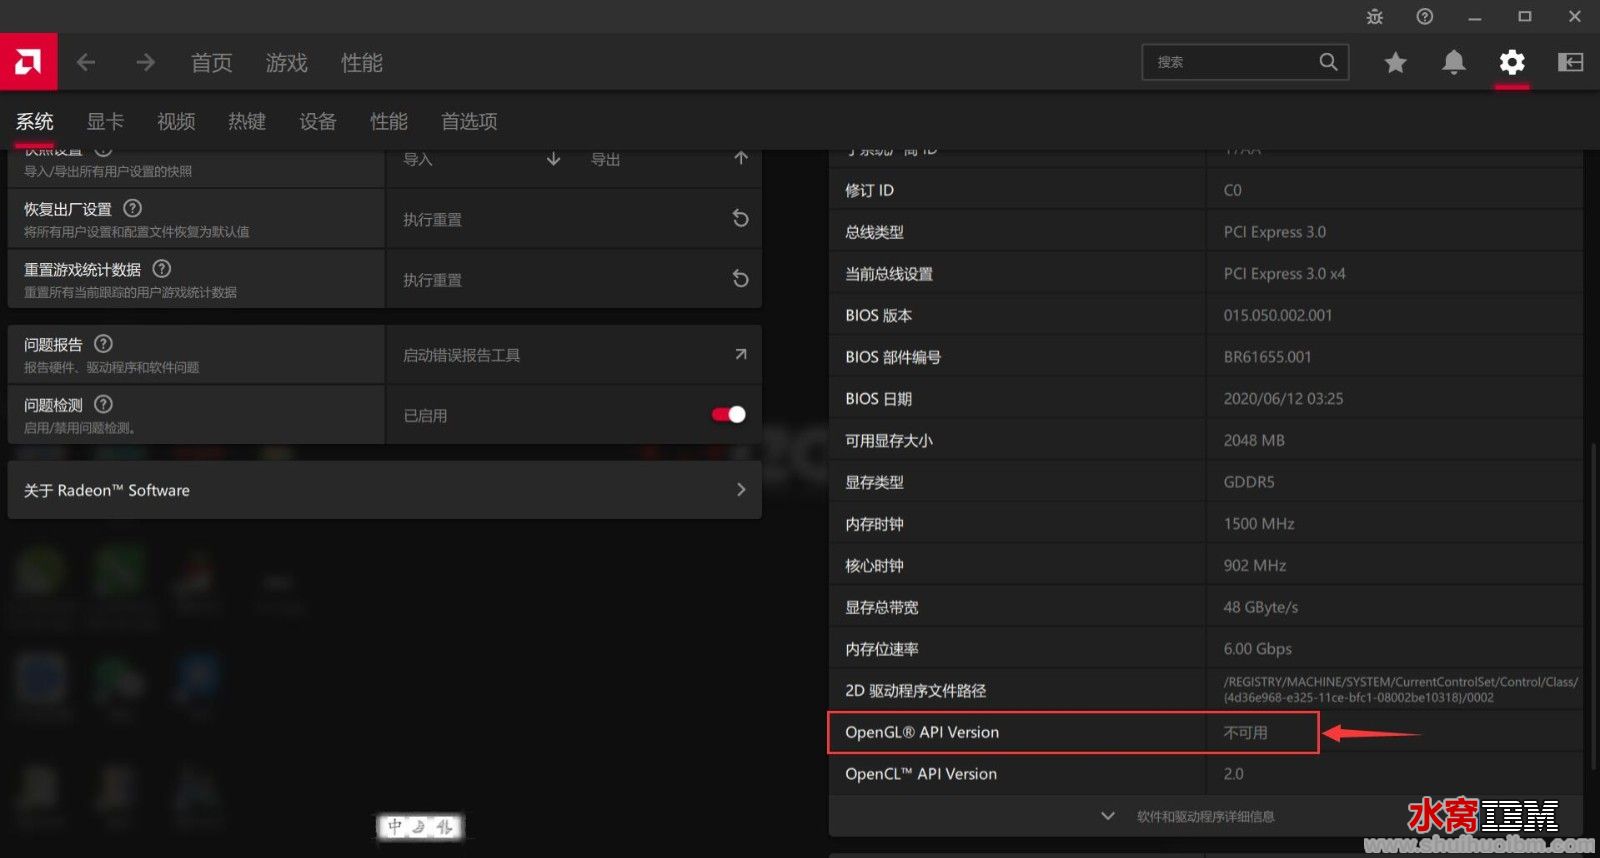Click BIOS 日期 value 2020/06/12 03:25
This screenshot has height=858, width=1600.
point(1283,399)
